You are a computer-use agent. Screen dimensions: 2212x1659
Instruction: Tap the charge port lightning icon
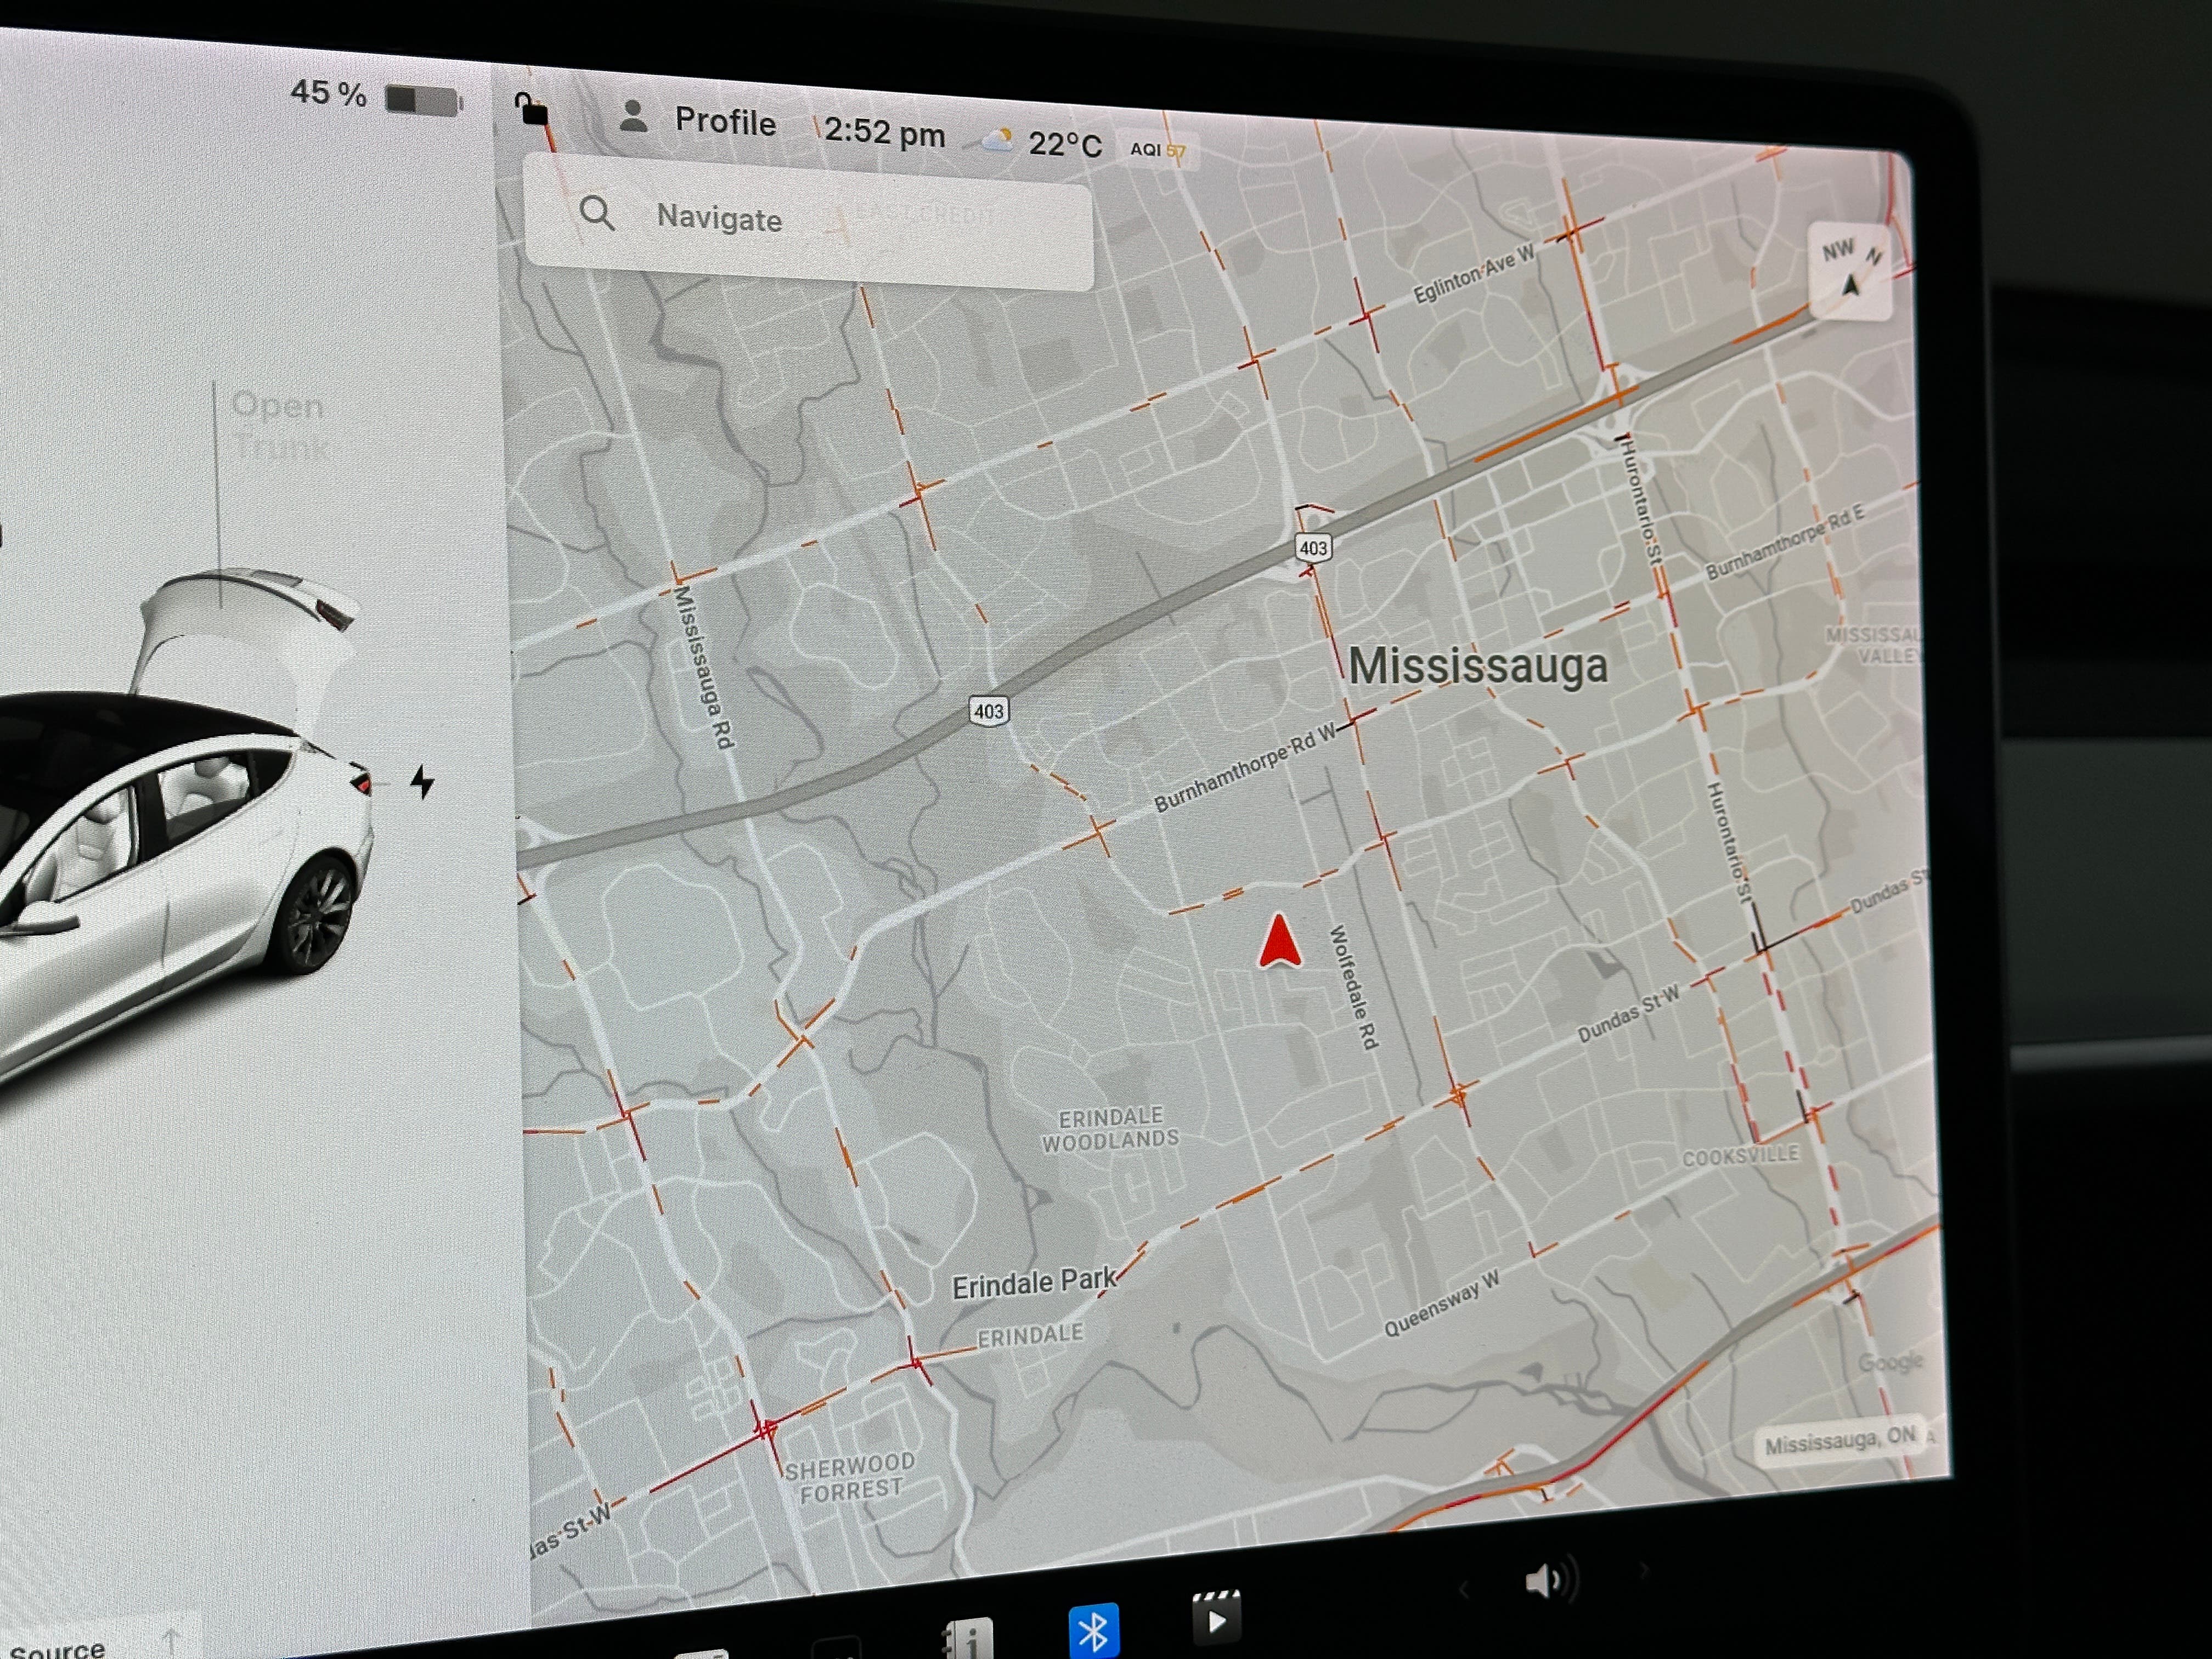pos(423,782)
